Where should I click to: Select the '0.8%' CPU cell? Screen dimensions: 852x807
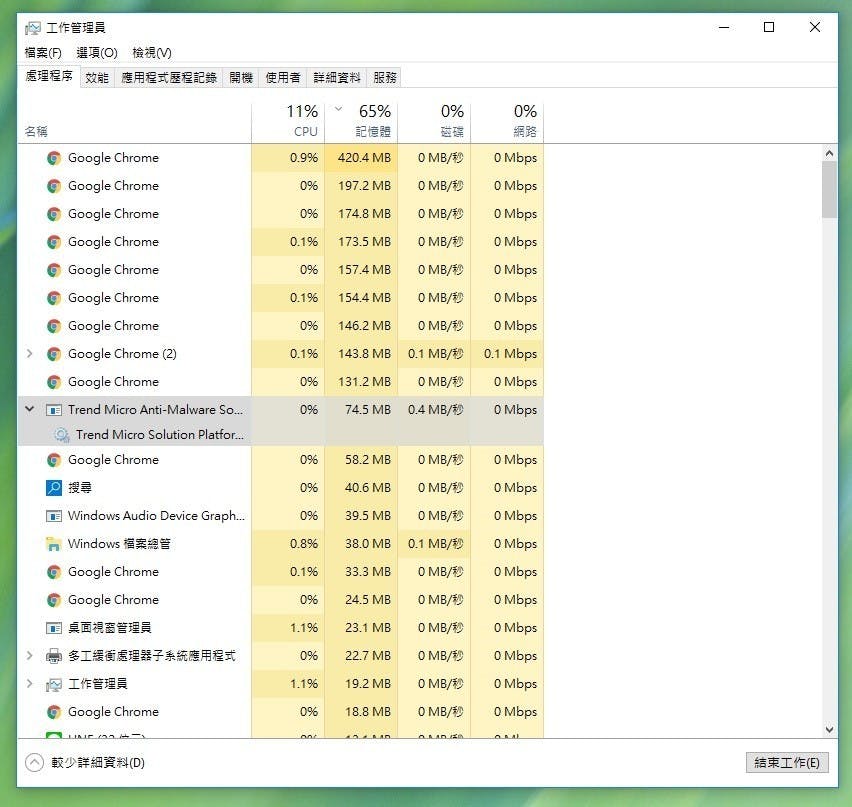(288, 544)
